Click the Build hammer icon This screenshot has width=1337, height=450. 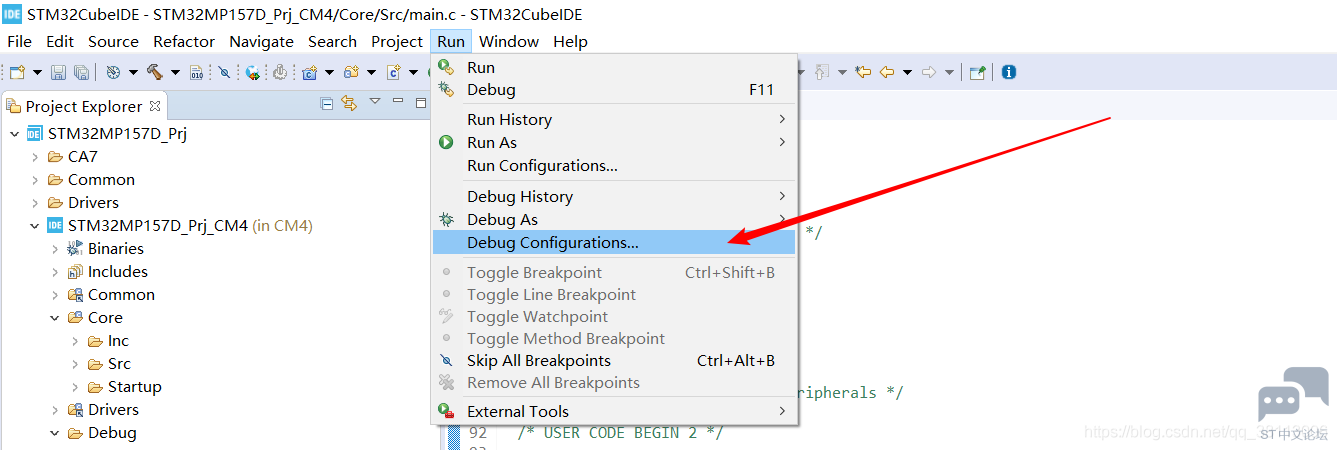tap(155, 72)
